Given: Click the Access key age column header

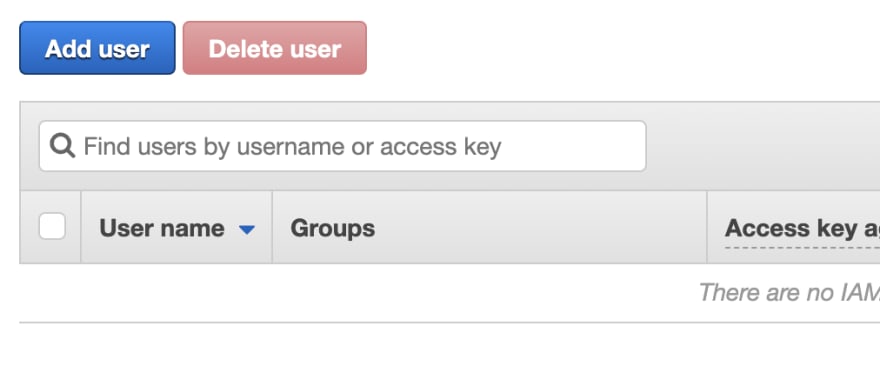Looking at the screenshot, I should point(802,228).
